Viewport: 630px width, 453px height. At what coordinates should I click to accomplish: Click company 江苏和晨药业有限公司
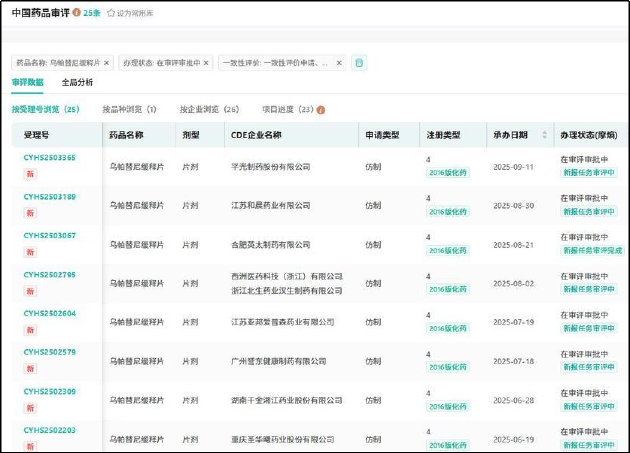coord(270,205)
